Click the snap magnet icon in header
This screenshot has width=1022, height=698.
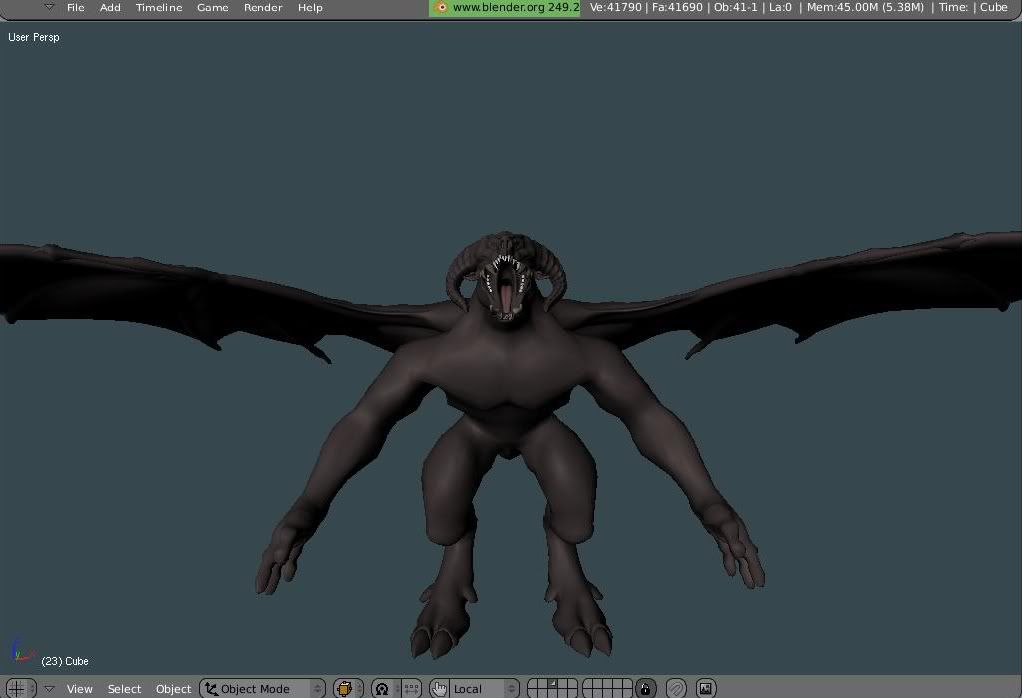point(676,688)
